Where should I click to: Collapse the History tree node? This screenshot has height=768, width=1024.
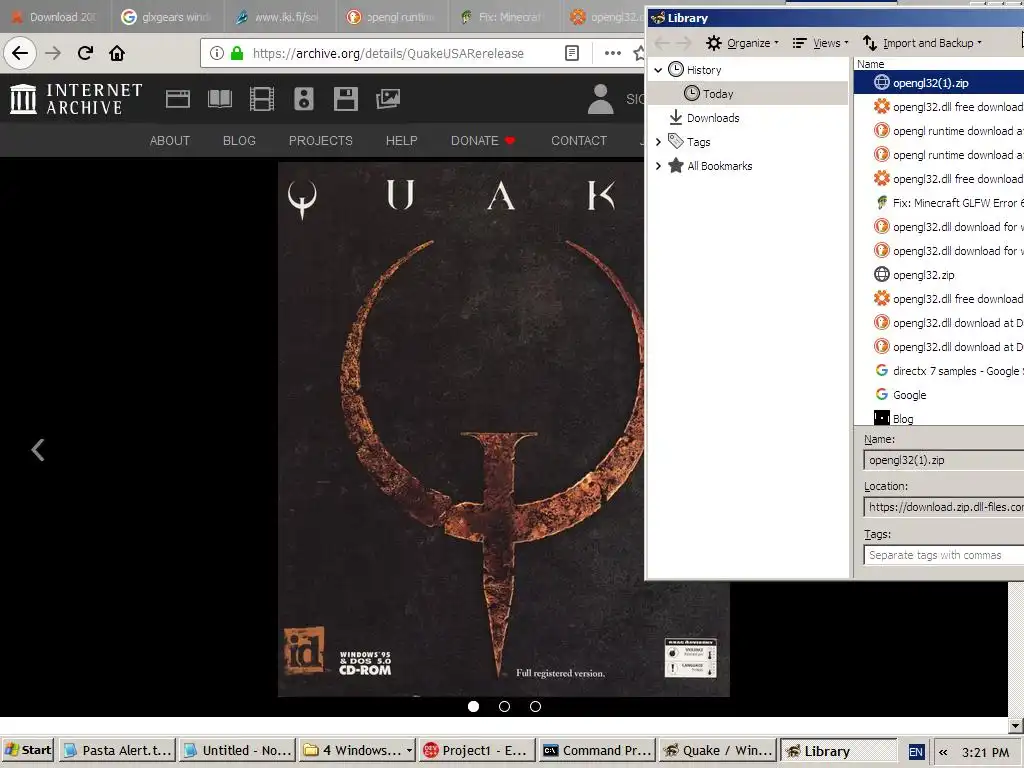[658, 70]
